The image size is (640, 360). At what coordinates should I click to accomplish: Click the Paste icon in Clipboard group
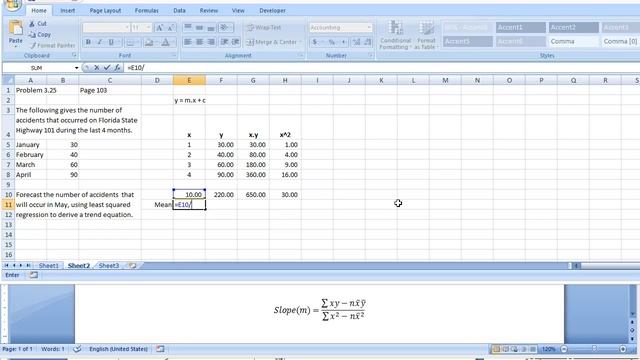pos(16,28)
